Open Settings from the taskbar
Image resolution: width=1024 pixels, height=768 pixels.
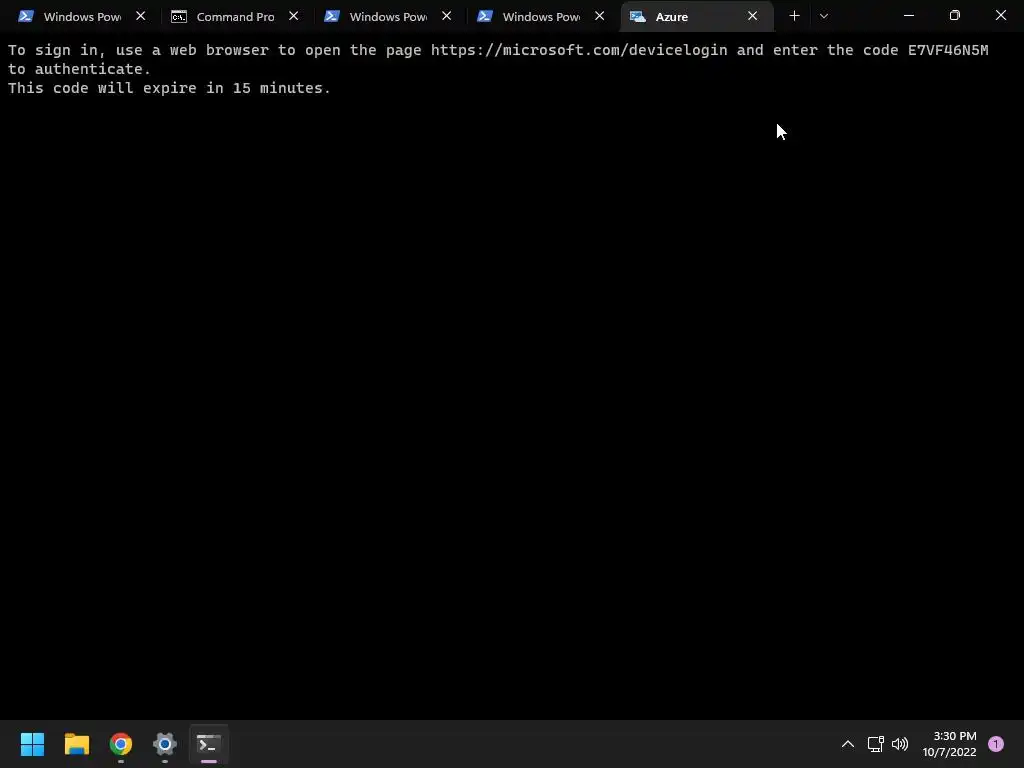[165, 744]
